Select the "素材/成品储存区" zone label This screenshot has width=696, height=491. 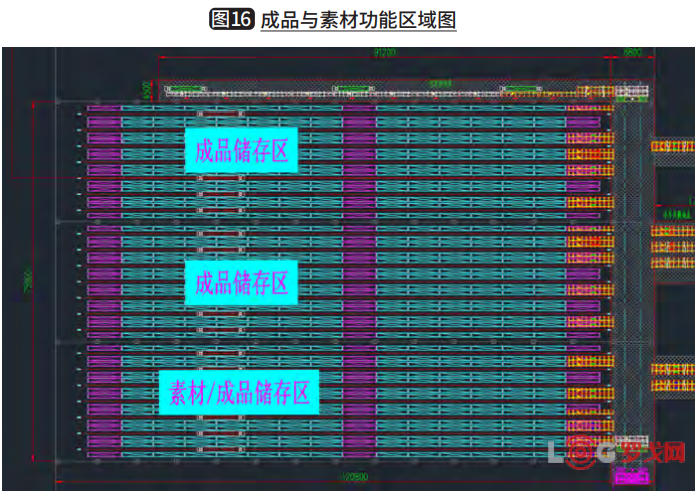click(x=239, y=392)
